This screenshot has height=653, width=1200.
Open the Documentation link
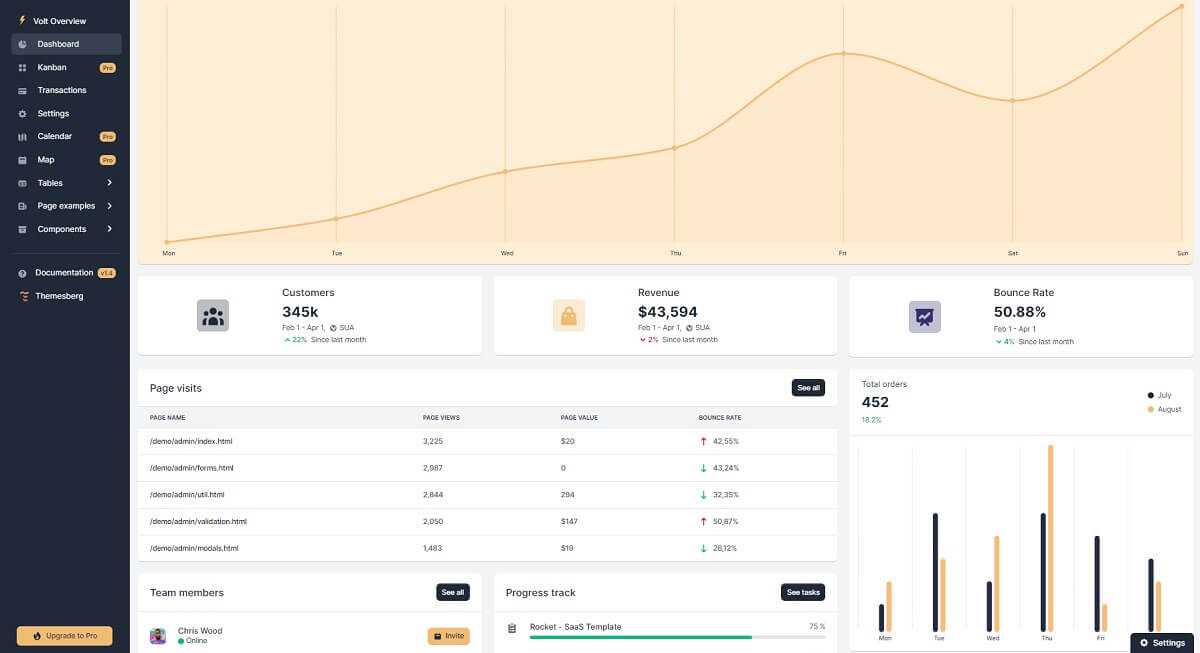tap(66, 273)
